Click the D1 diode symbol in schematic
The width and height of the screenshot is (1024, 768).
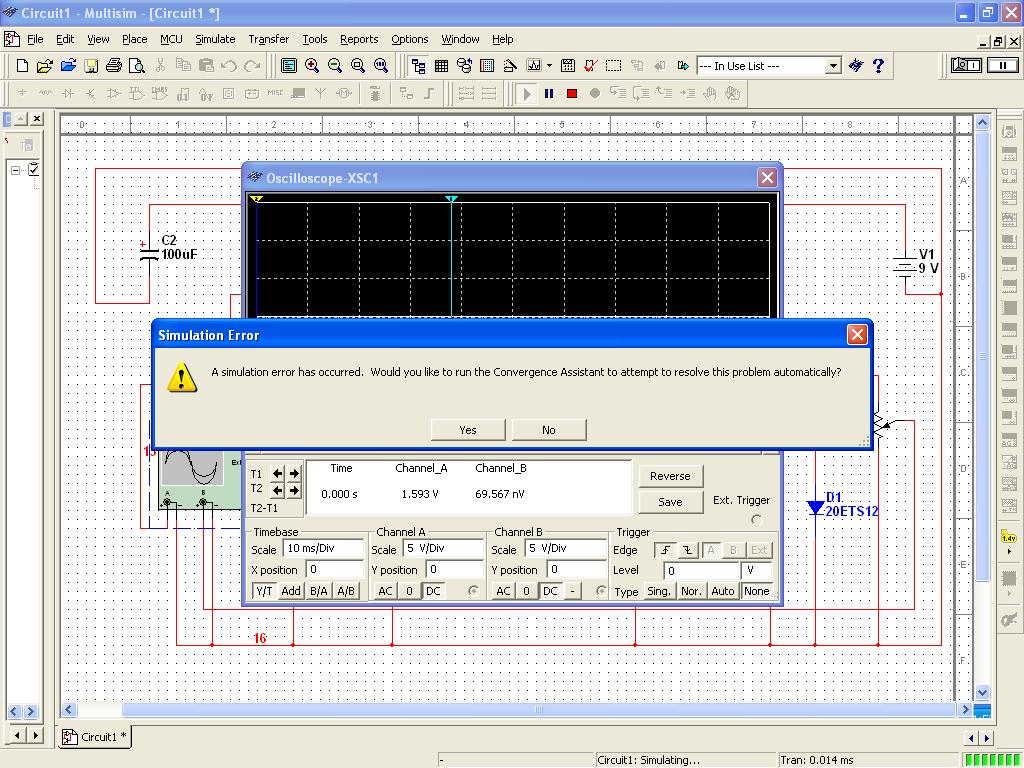815,507
